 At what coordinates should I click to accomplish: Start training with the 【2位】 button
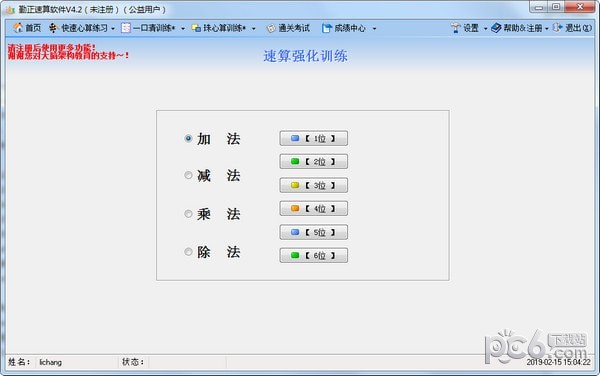click(x=314, y=161)
